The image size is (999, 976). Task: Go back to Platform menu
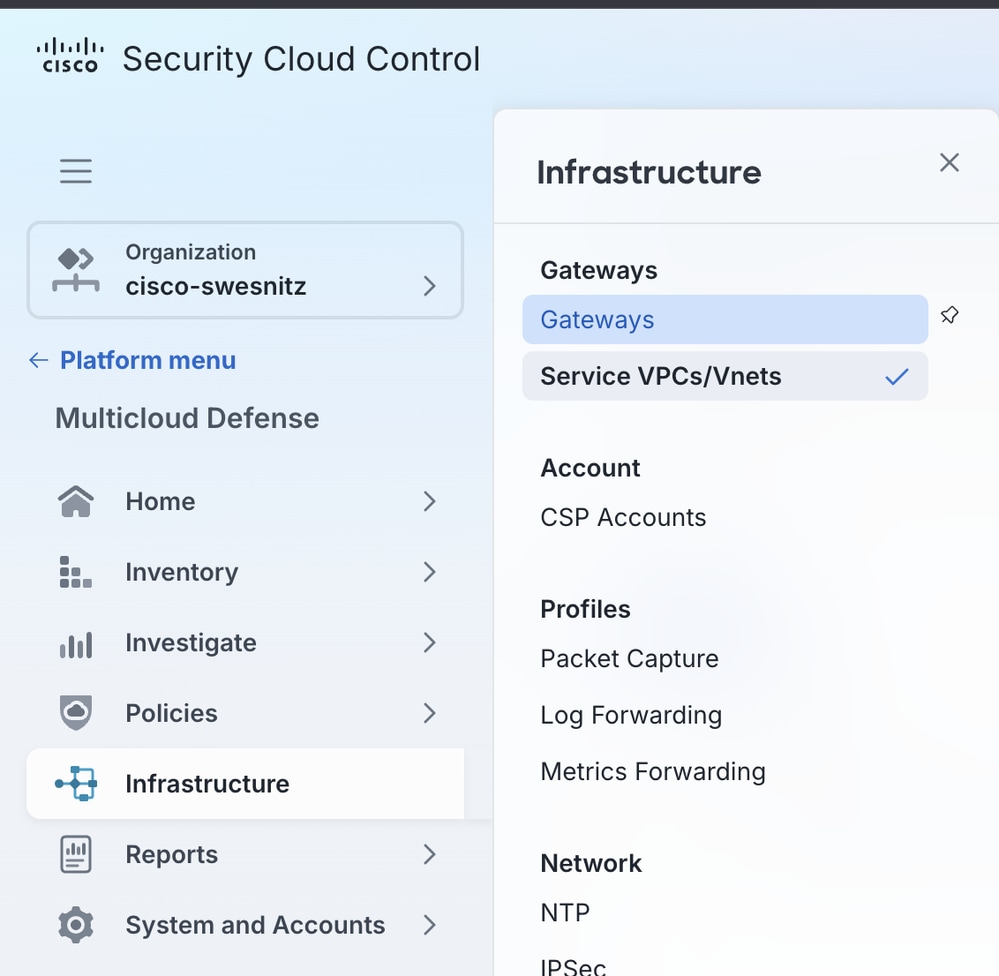148,361
